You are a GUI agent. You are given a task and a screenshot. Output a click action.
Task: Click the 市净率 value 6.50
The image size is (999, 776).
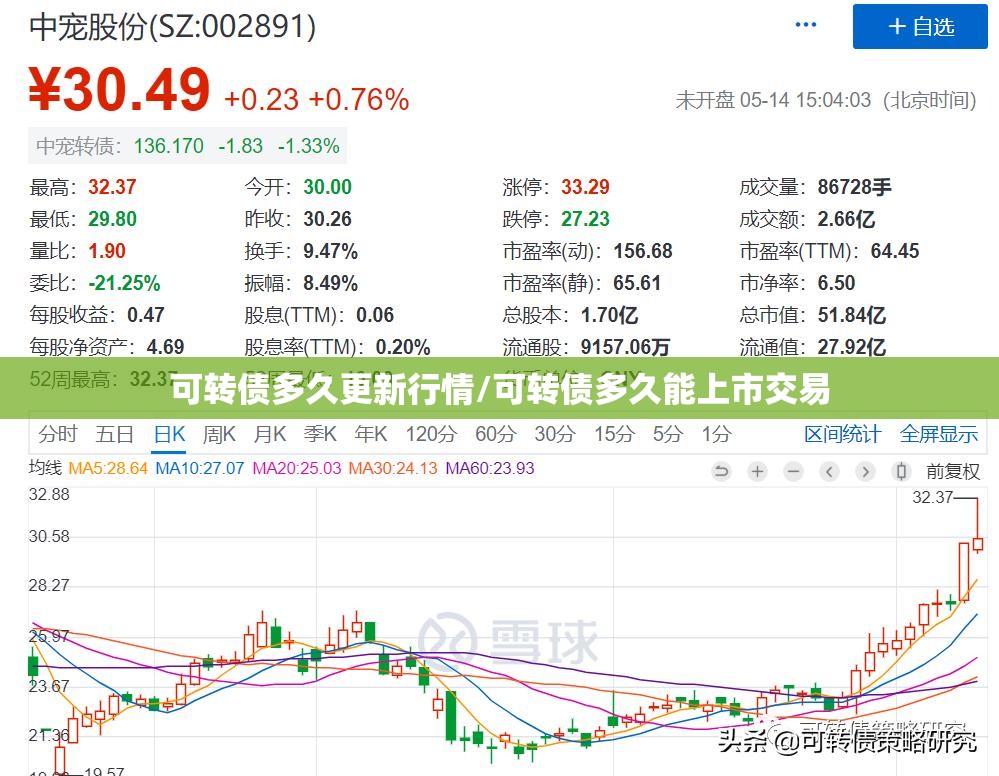[x=836, y=283]
